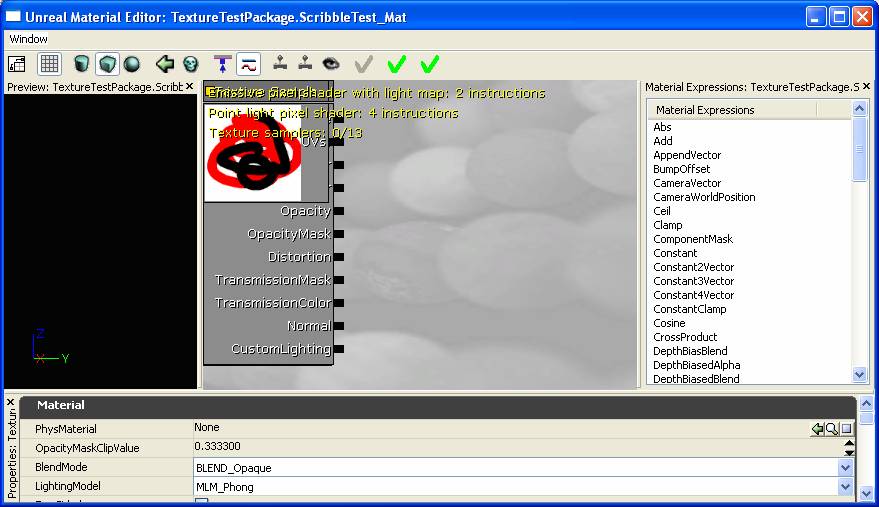Select the cylinder preview shape

82,64
